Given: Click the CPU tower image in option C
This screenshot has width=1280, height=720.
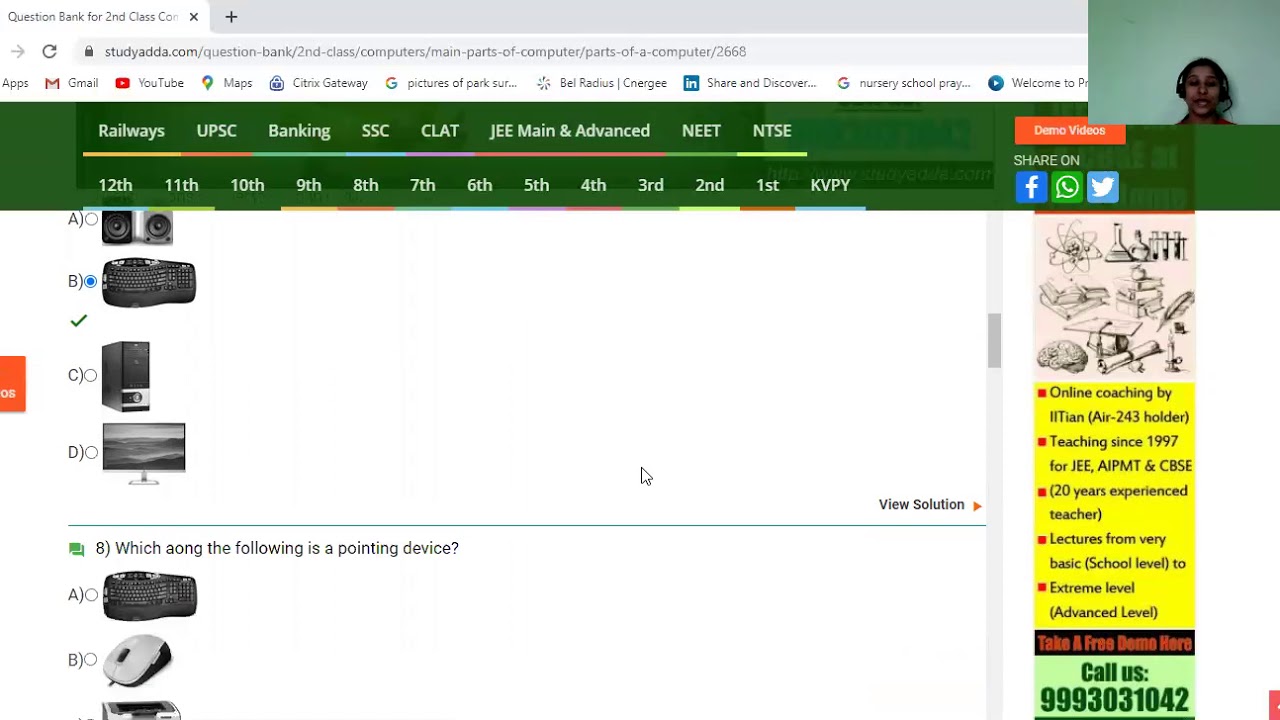Looking at the screenshot, I should [126, 376].
